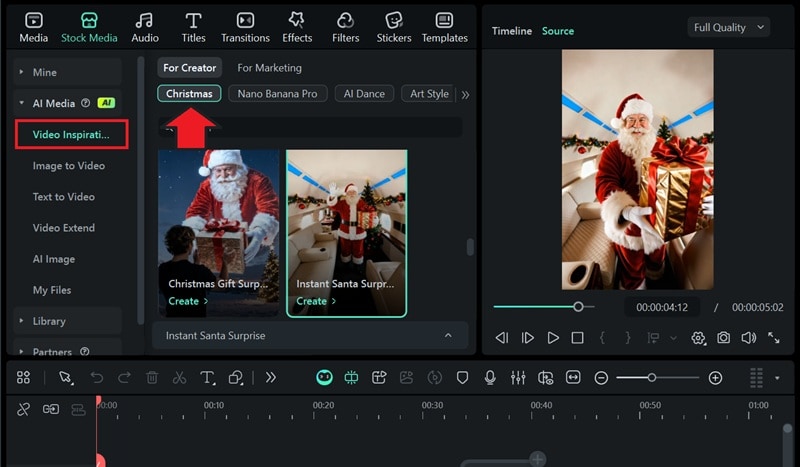800x467 pixels.
Task: Select the Christmas category chip
Action: (189, 93)
